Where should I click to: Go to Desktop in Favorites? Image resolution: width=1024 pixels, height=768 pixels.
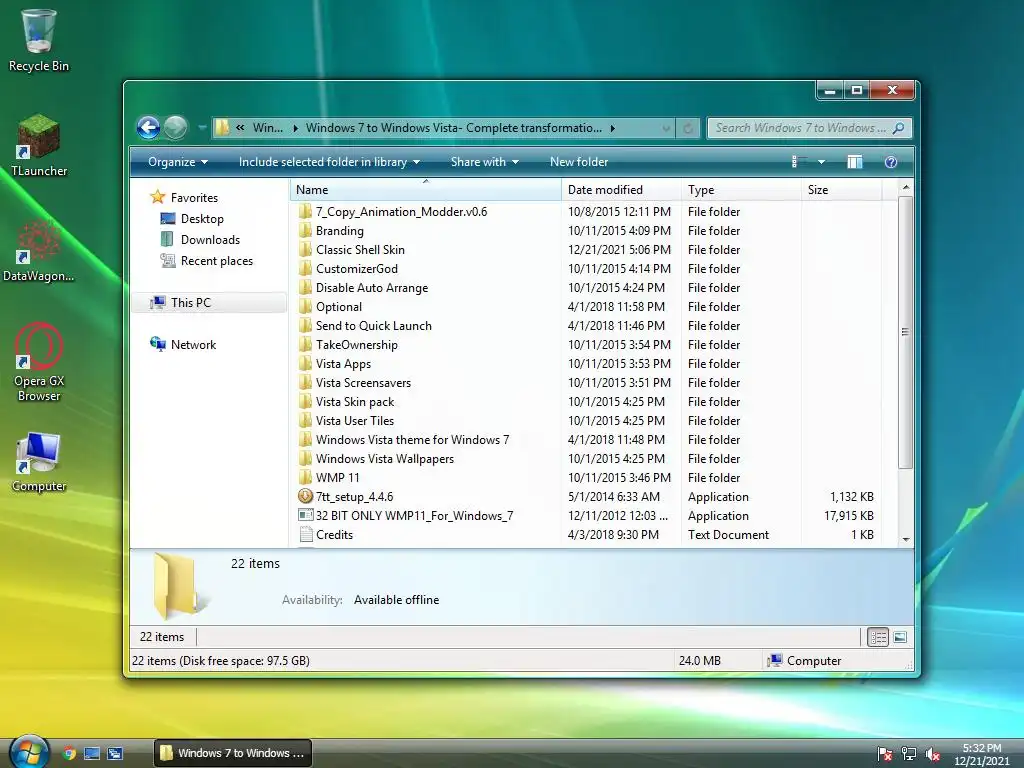coord(202,219)
